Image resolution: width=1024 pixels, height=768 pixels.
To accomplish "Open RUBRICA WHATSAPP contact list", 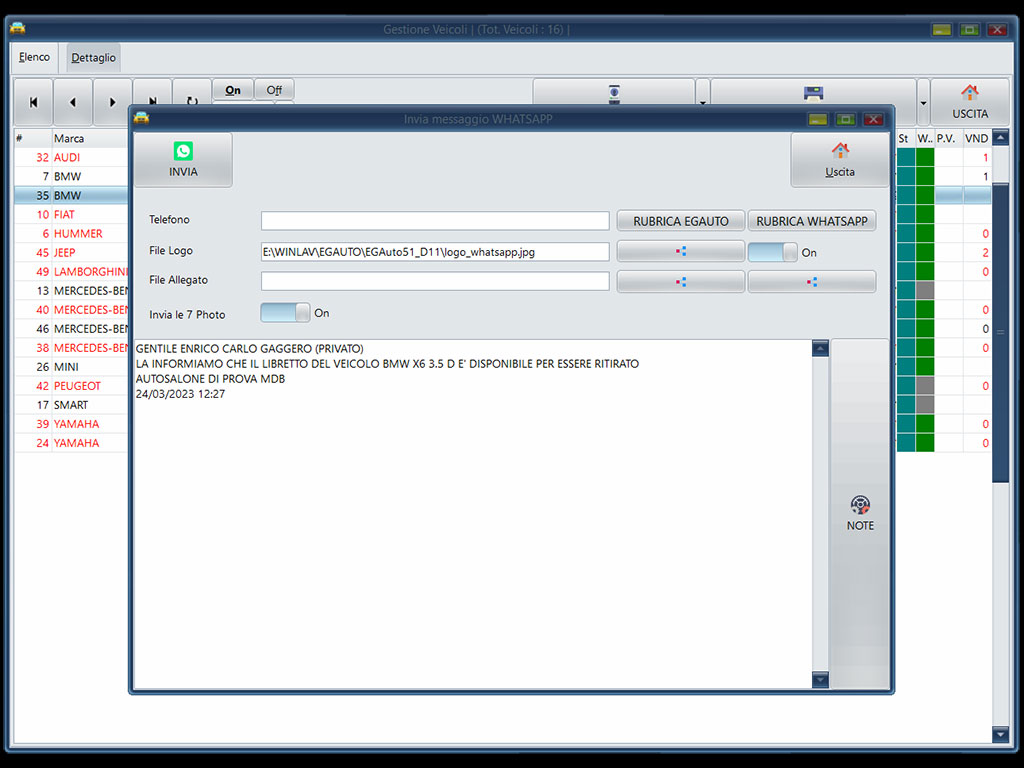I will coord(812,221).
